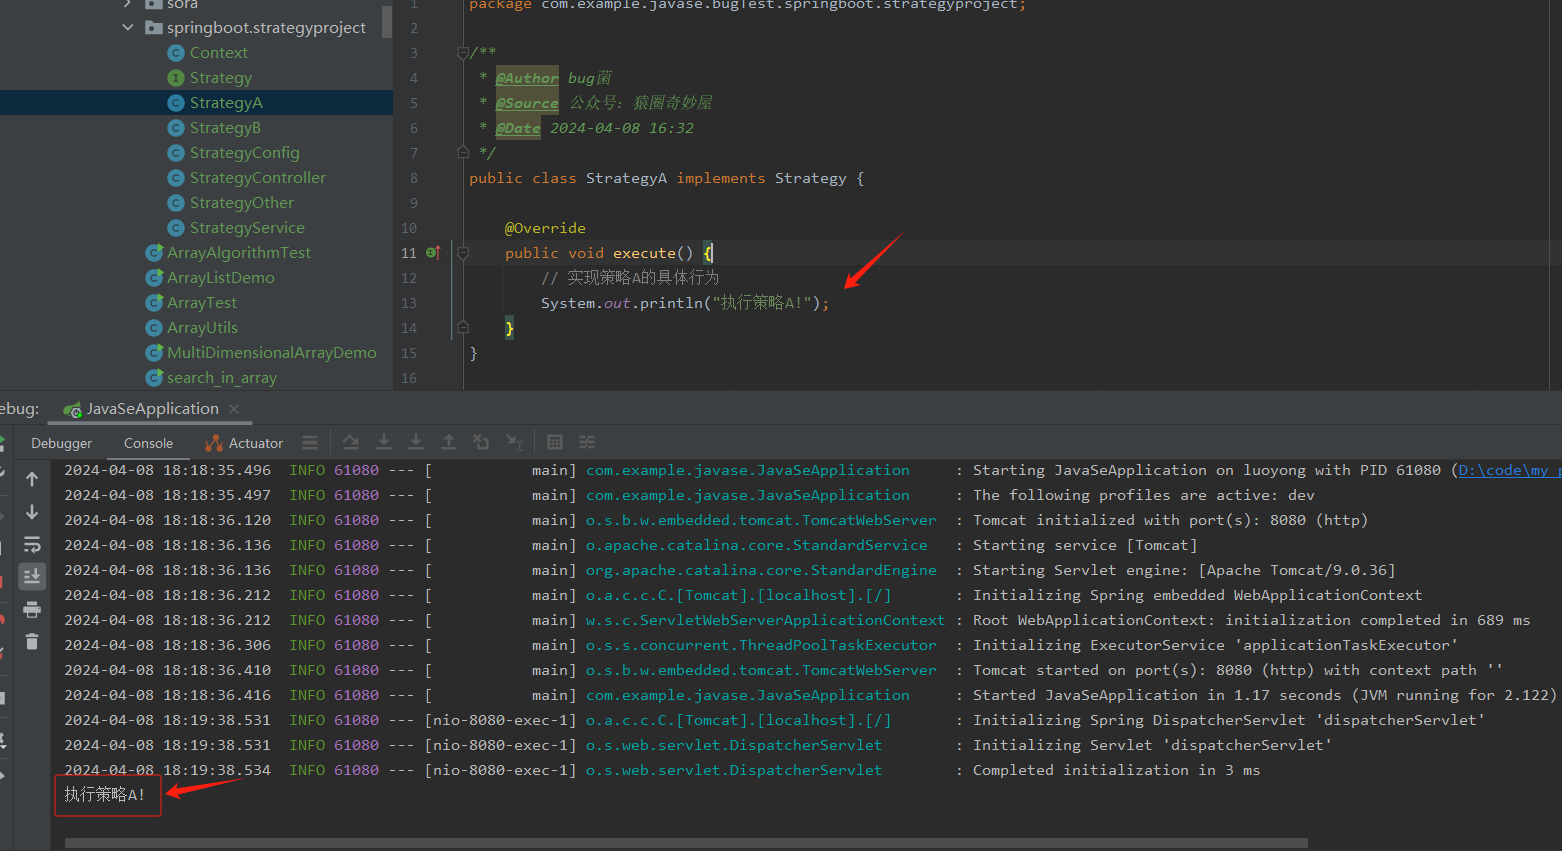
Task: Click the Evaluate Expression calculator icon
Action: (x=555, y=442)
